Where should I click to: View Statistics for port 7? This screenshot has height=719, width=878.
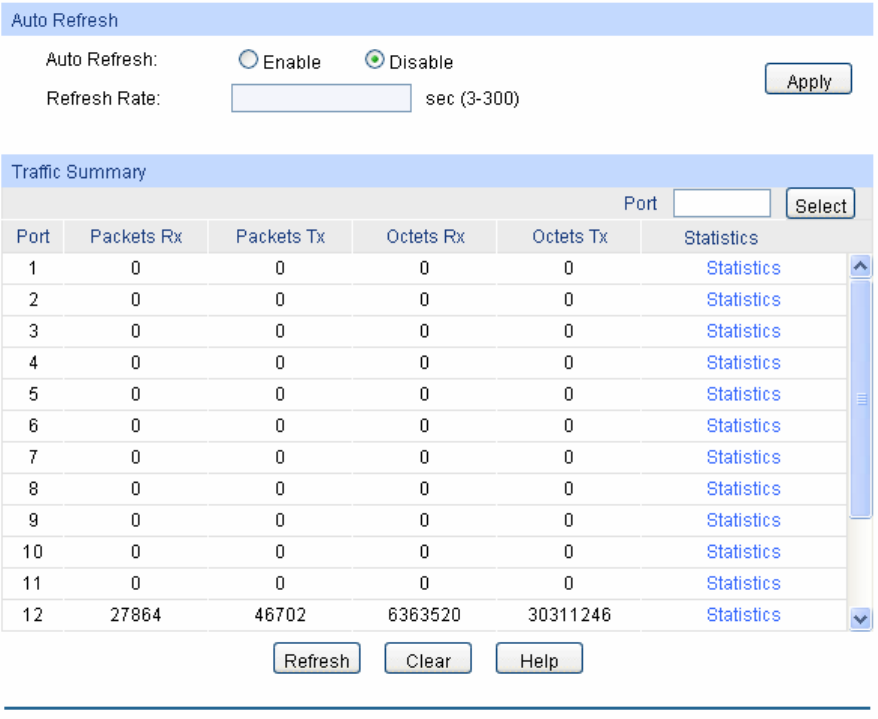tap(743, 457)
